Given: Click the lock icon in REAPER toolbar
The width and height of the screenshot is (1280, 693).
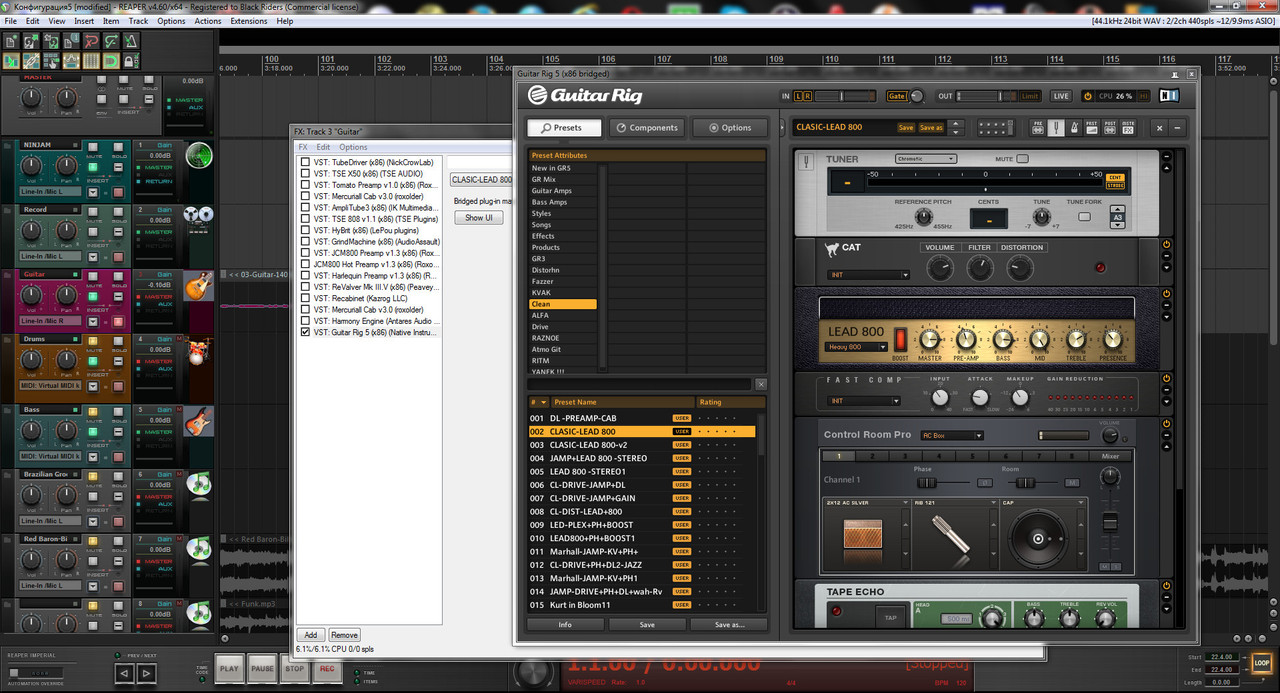Looking at the screenshot, I should tap(129, 61).
